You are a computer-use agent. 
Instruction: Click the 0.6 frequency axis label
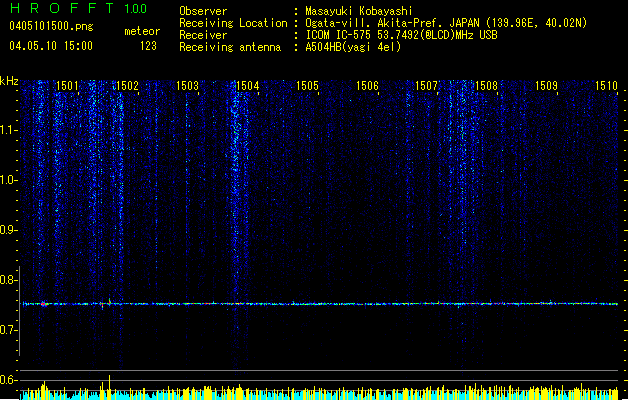click(x=8, y=380)
